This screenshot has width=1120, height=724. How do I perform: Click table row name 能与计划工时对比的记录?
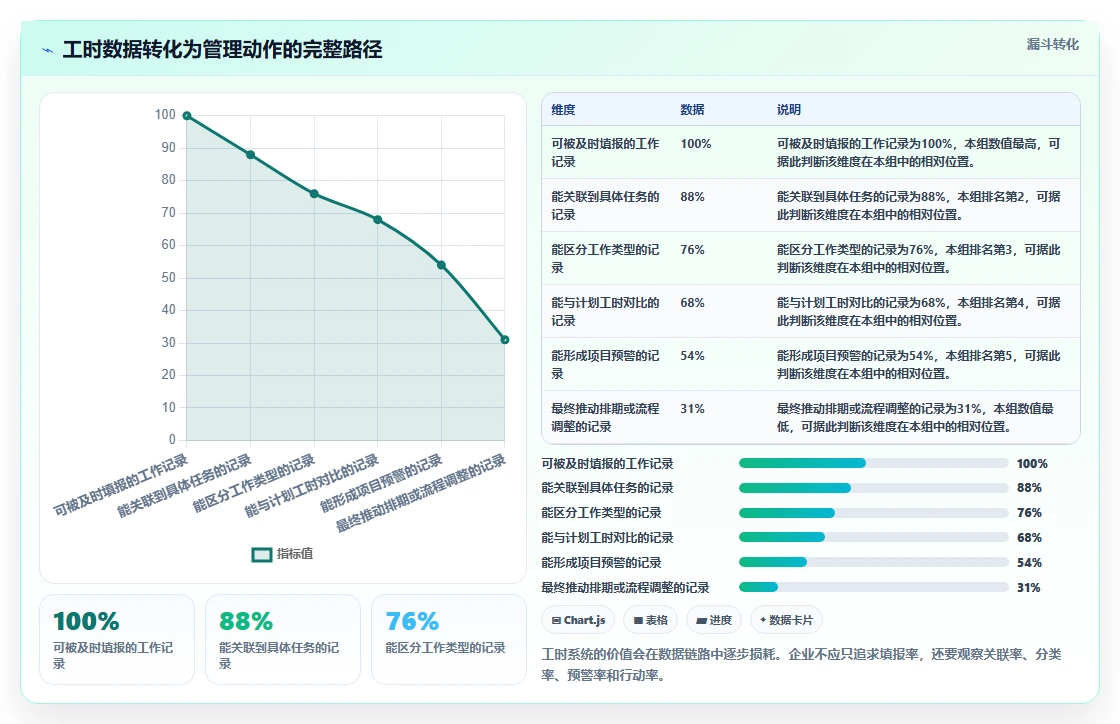click(605, 311)
